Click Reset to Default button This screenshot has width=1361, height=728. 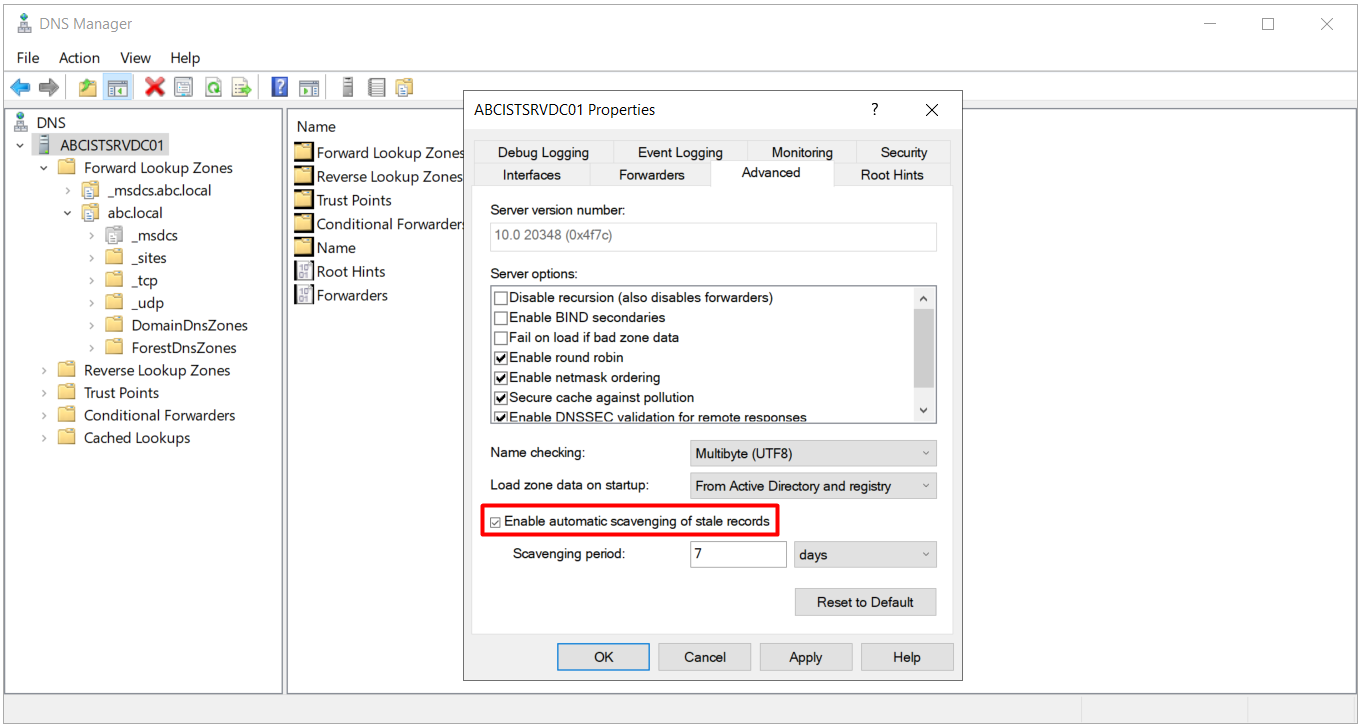click(865, 602)
